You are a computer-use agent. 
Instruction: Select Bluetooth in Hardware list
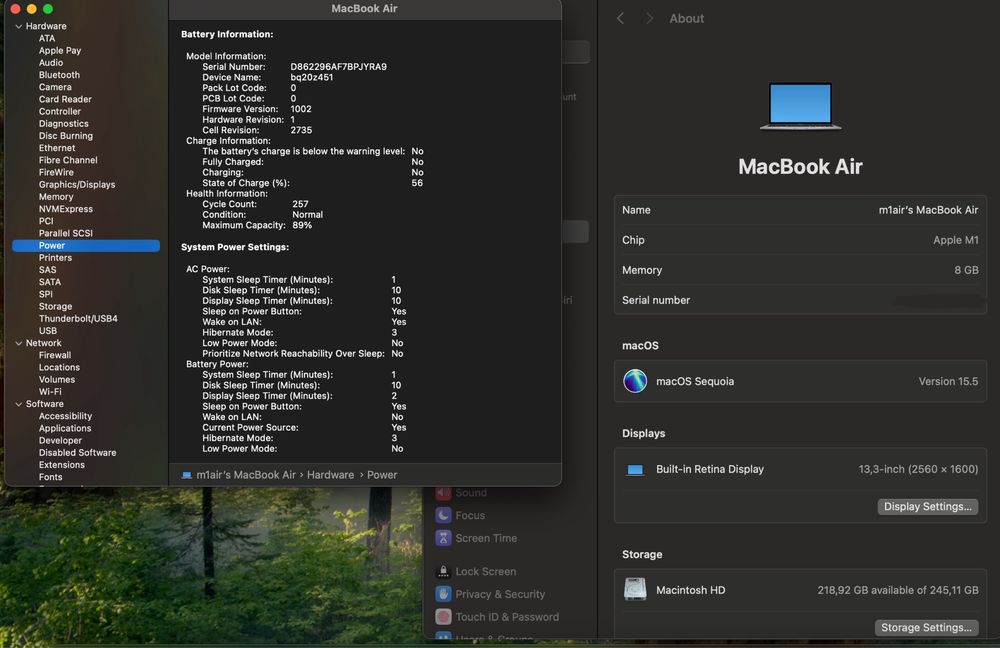coord(59,75)
